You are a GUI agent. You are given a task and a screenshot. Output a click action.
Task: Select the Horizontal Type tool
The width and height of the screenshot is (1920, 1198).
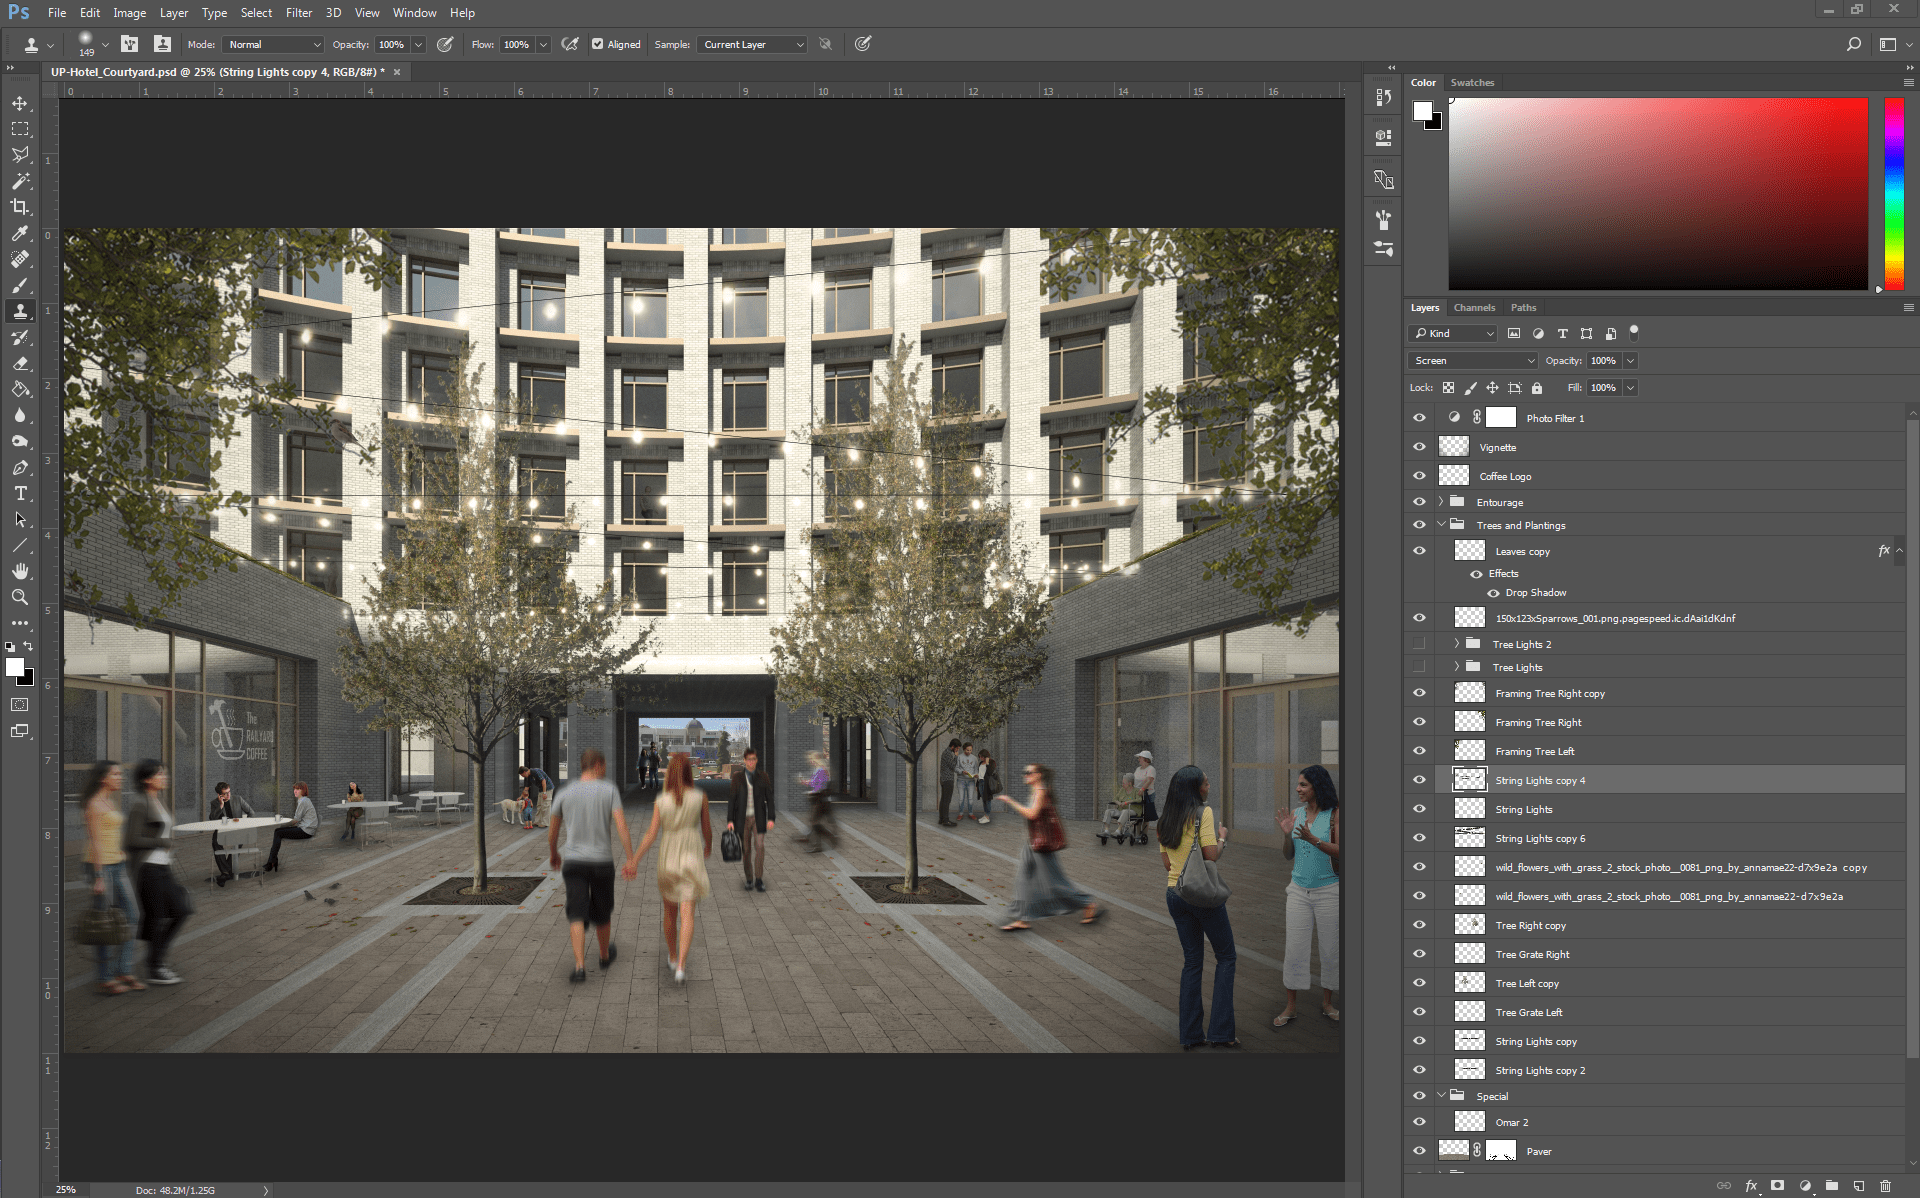(20, 493)
